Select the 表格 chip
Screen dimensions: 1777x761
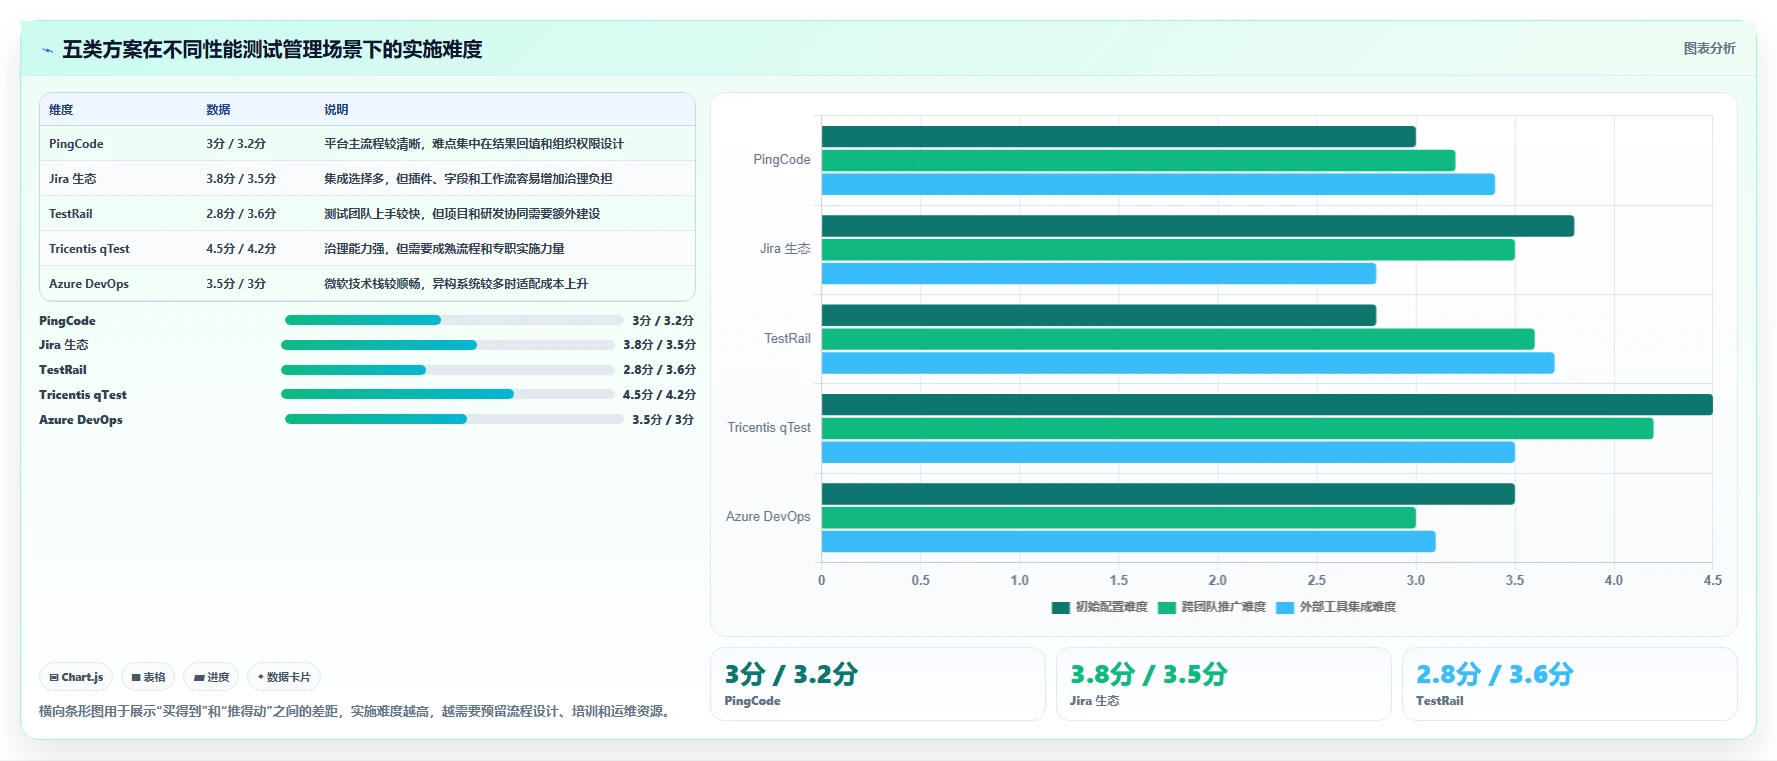click(148, 677)
